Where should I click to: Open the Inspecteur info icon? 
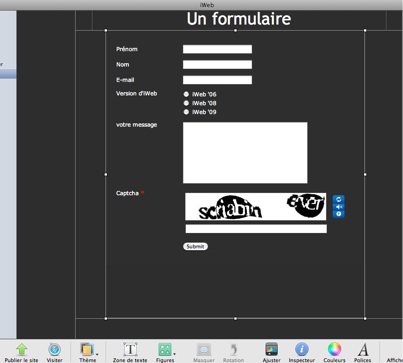point(302,350)
